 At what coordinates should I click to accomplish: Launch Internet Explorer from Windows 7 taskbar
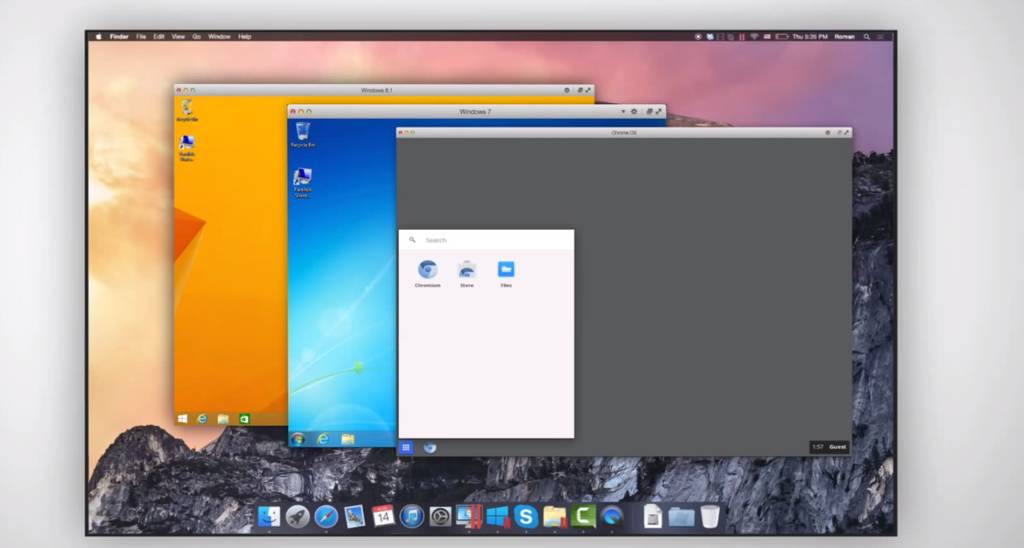point(323,439)
